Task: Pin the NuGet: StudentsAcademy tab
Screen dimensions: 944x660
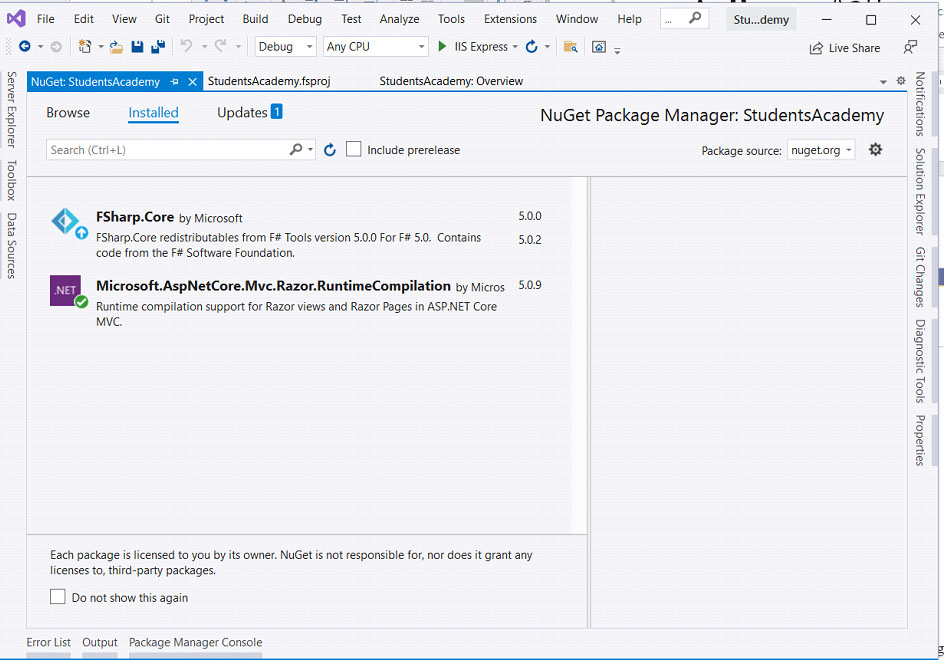Action: coord(175,81)
